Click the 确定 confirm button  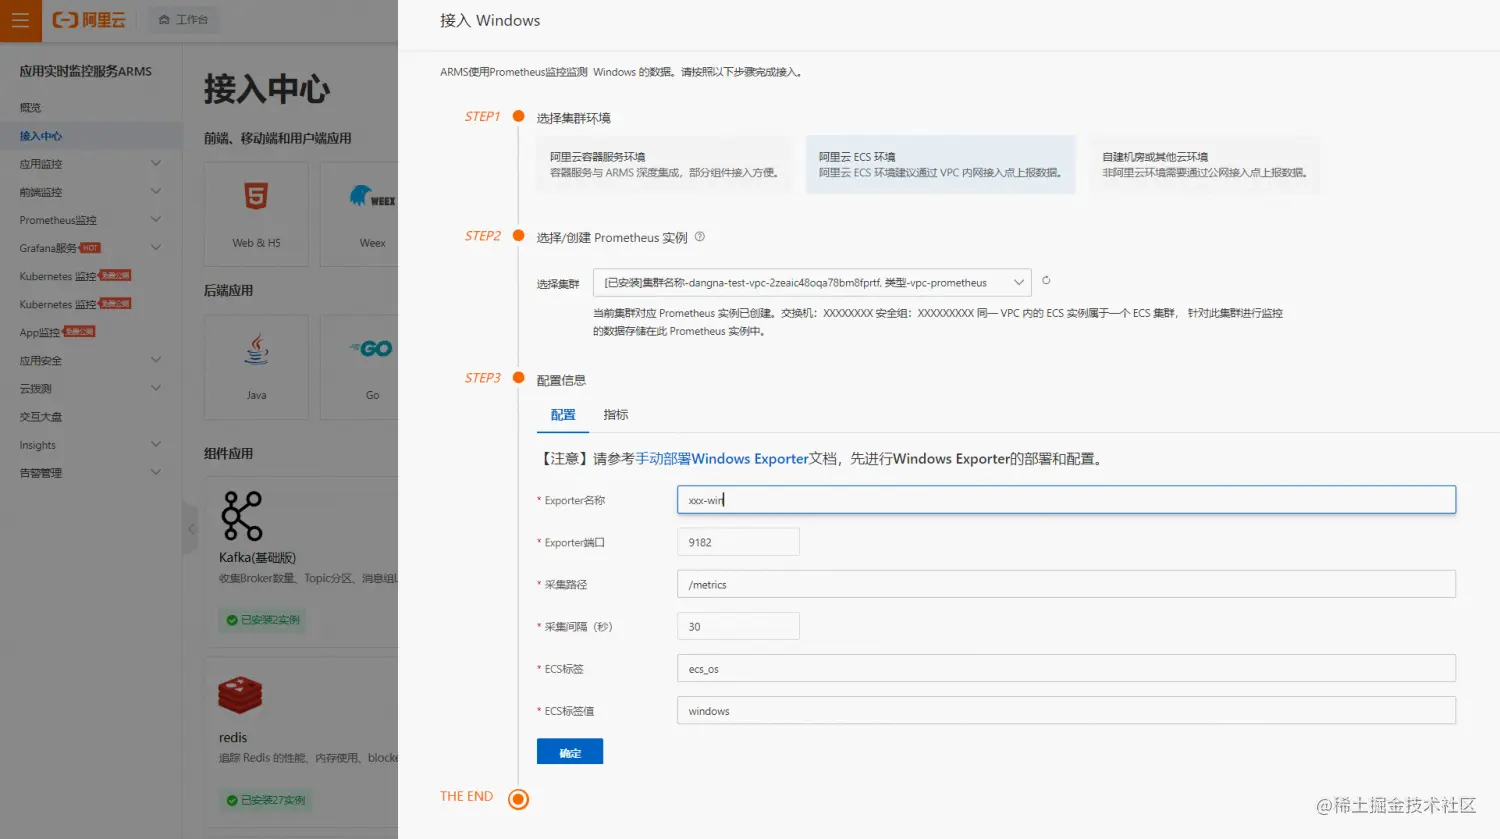[570, 752]
